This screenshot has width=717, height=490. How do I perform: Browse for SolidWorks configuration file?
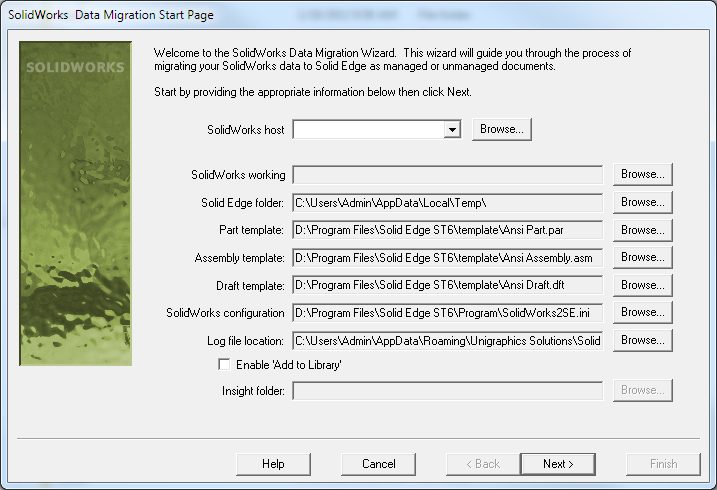click(x=642, y=312)
